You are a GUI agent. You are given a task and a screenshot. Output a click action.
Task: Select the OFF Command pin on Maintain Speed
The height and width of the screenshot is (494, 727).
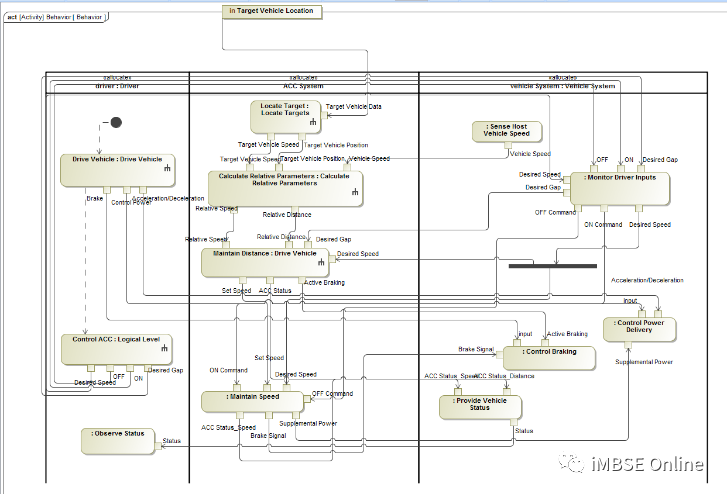307,399
